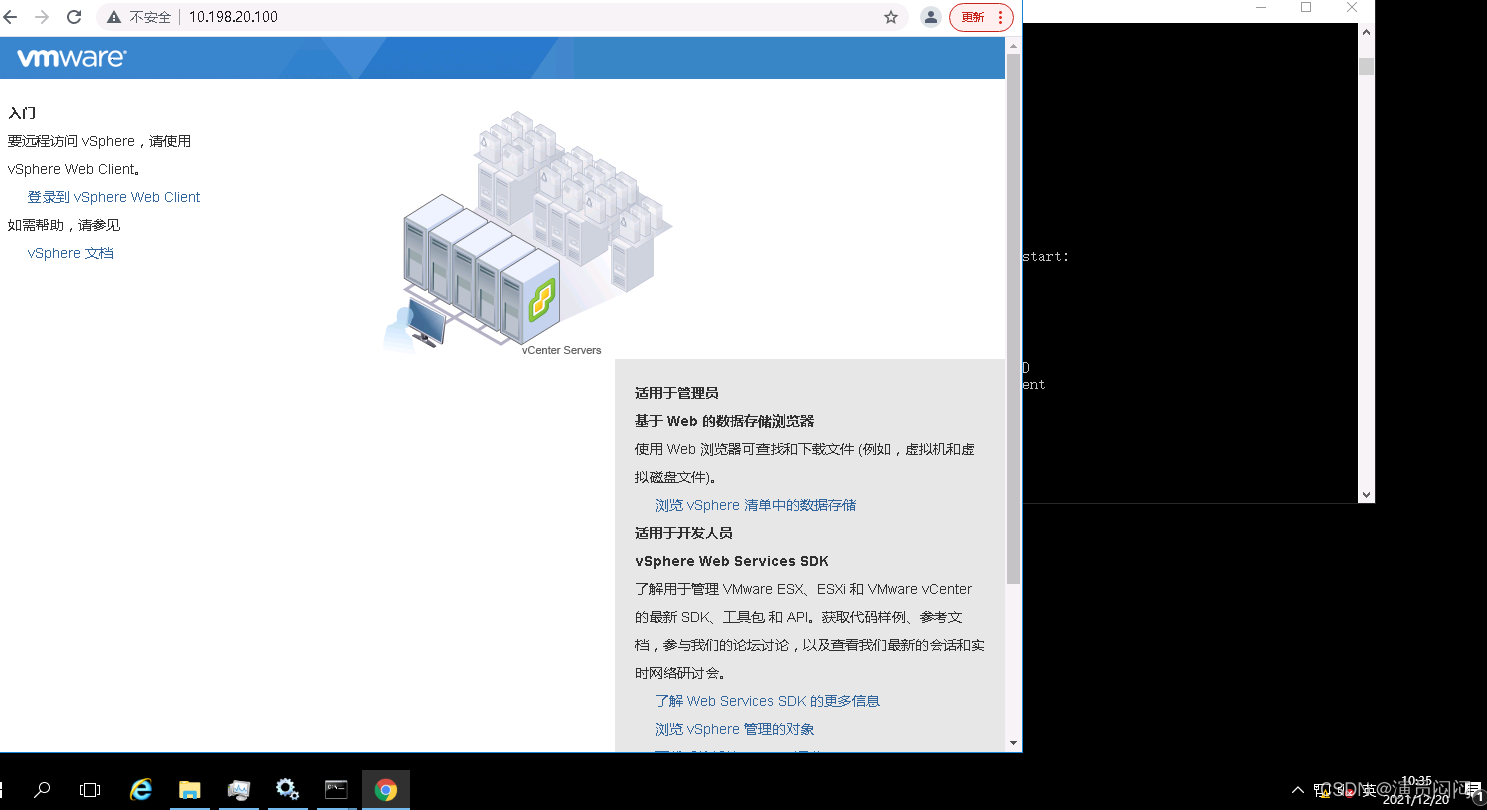Image resolution: width=1487 pixels, height=810 pixels.
Task: Open Windows search from the taskbar
Action: (42, 790)
